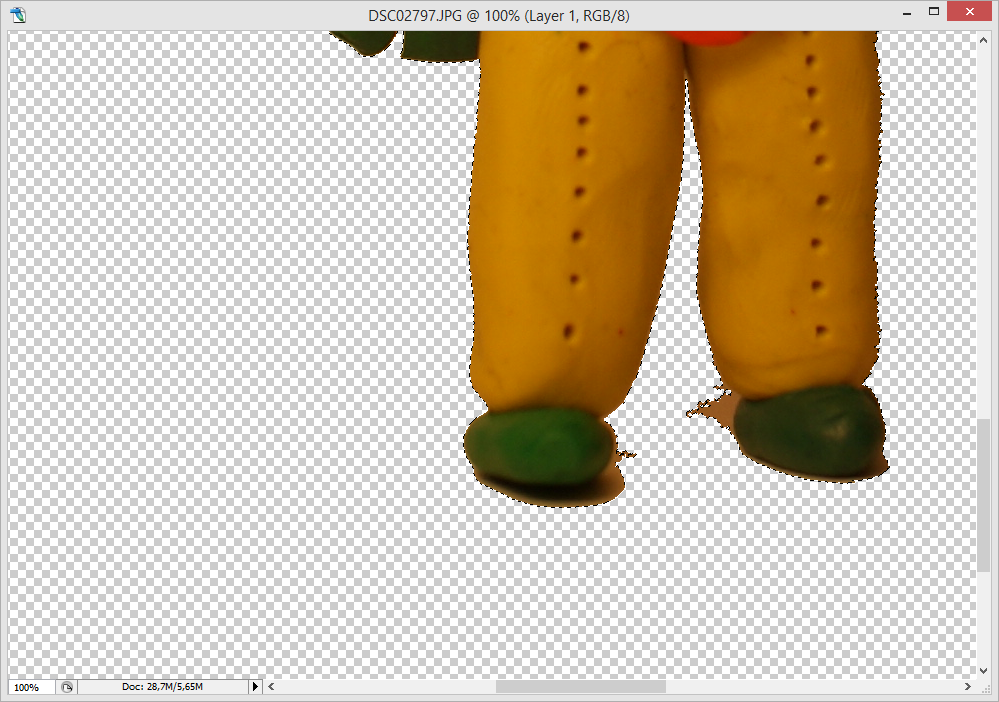The image size is (999, 702).
Task: Click the vertical scrollbar thumb
Action: tap(983, 495)
